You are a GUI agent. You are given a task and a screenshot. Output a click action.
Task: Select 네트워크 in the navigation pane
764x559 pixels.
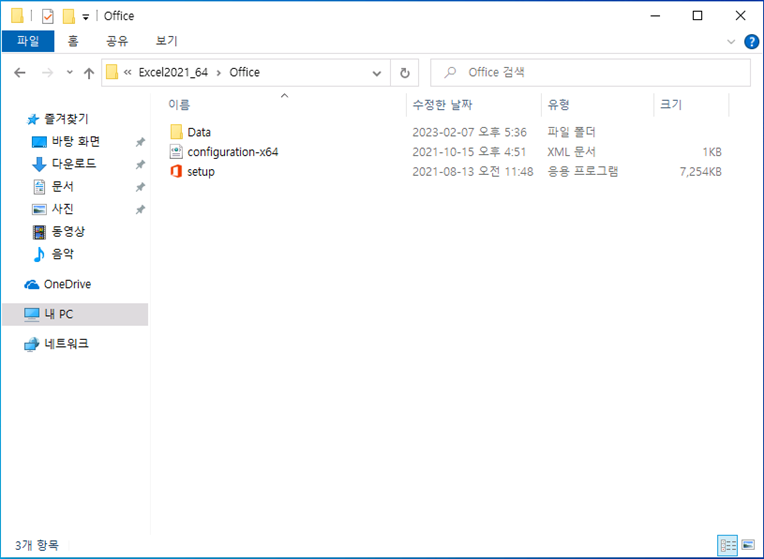click(67, 344)
